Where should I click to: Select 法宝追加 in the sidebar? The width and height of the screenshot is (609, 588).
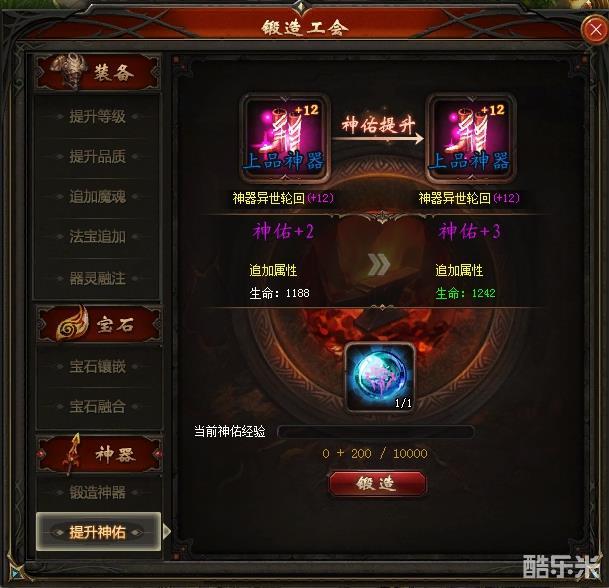[97, 237]
